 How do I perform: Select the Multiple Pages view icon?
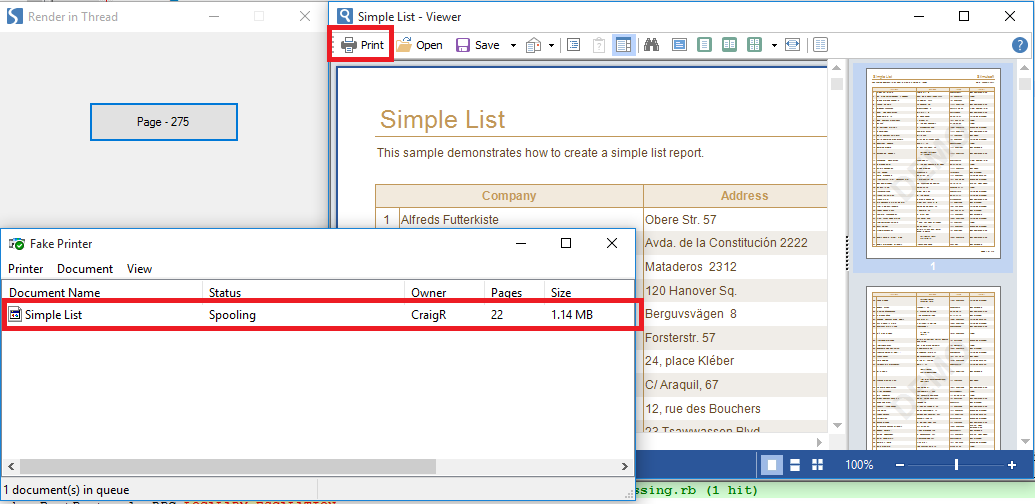(754, 45)
